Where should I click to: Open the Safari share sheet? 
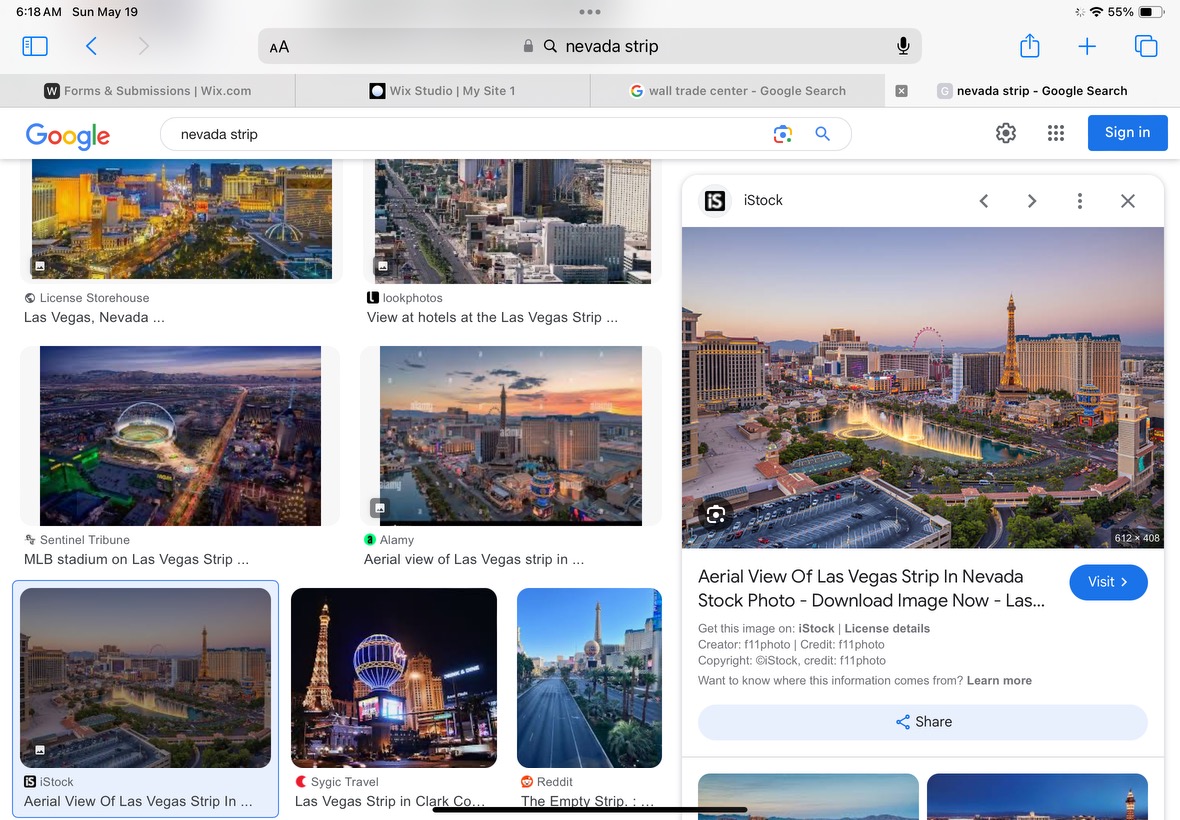click(1029, 45)
